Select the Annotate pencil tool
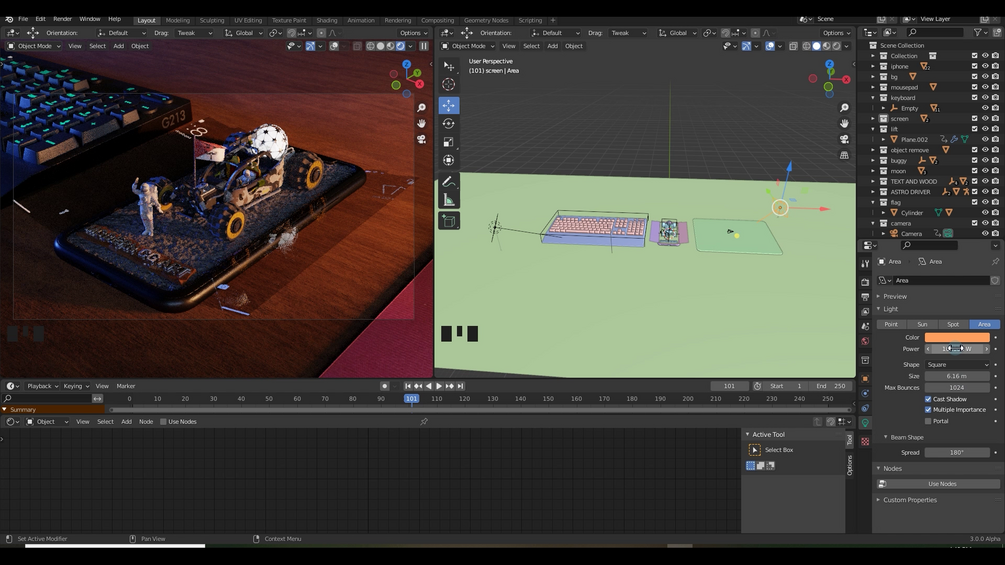The height and width of the screenshot is (565, 1005). click(449, 182)
